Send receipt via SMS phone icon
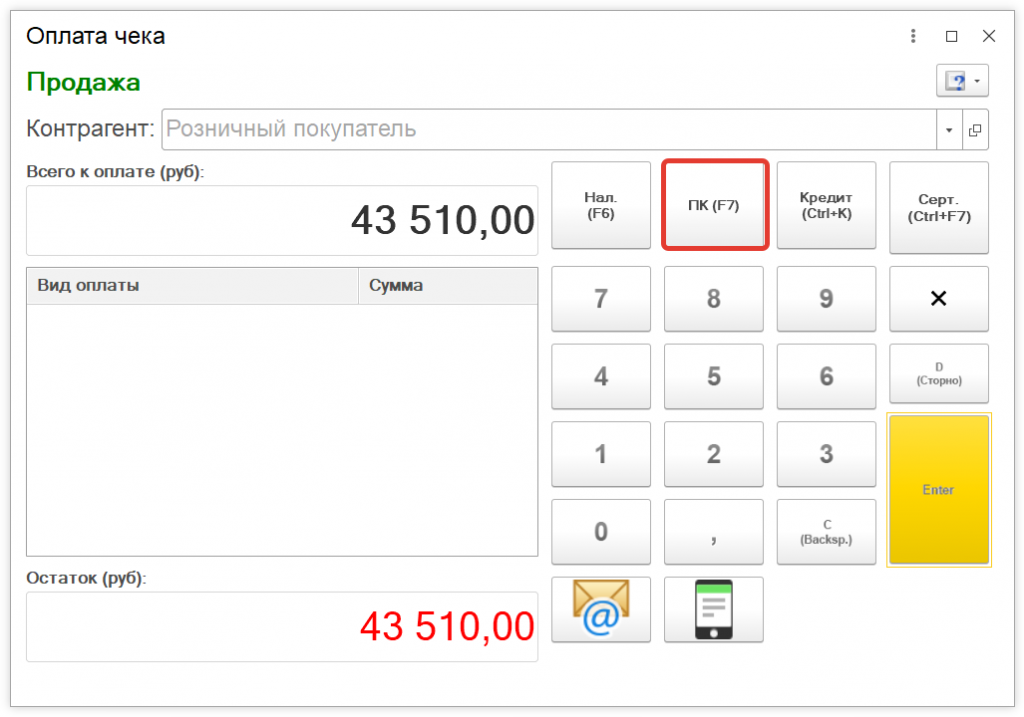This screenshot has width=1024, height=717. 713,609
